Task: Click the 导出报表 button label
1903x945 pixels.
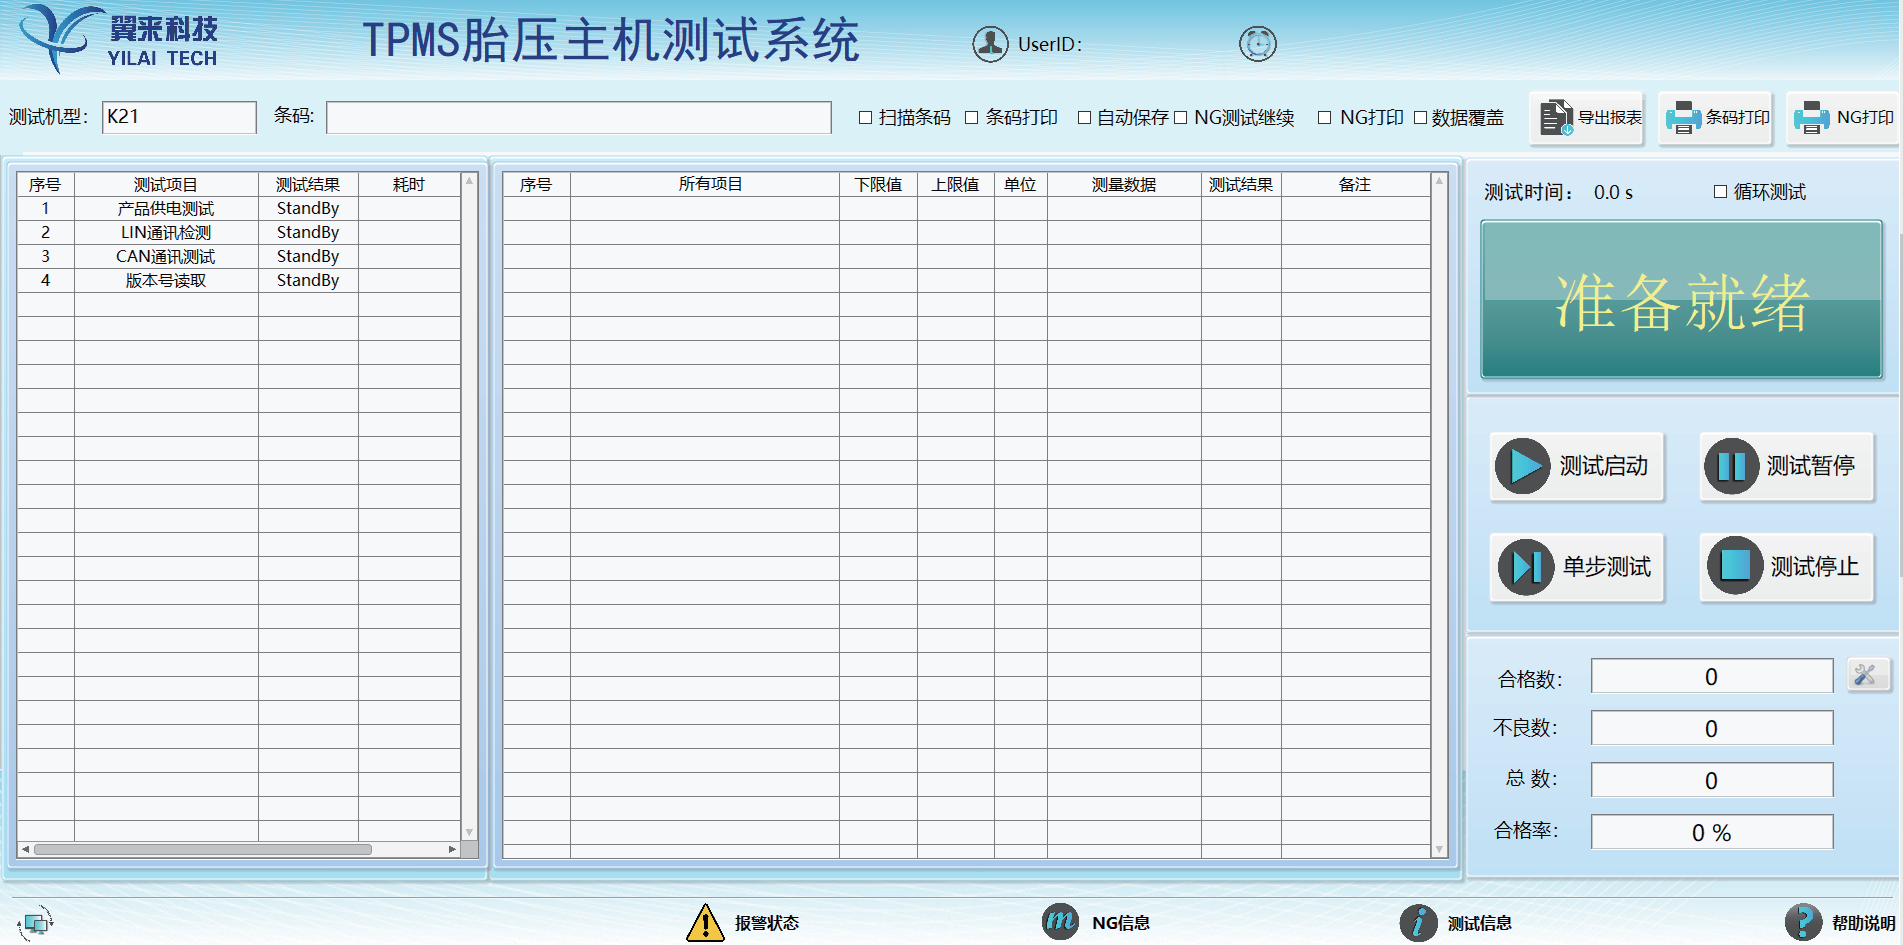Action: (1610, 118)
